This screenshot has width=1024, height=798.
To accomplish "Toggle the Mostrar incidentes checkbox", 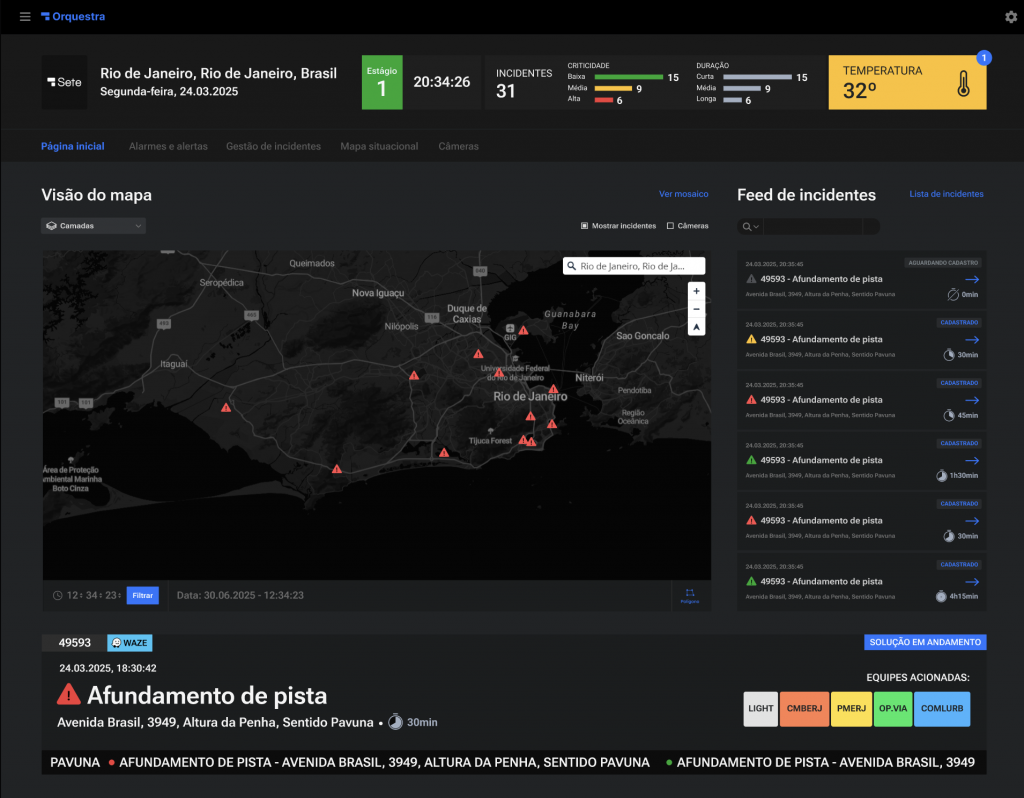I will (585, 226).
